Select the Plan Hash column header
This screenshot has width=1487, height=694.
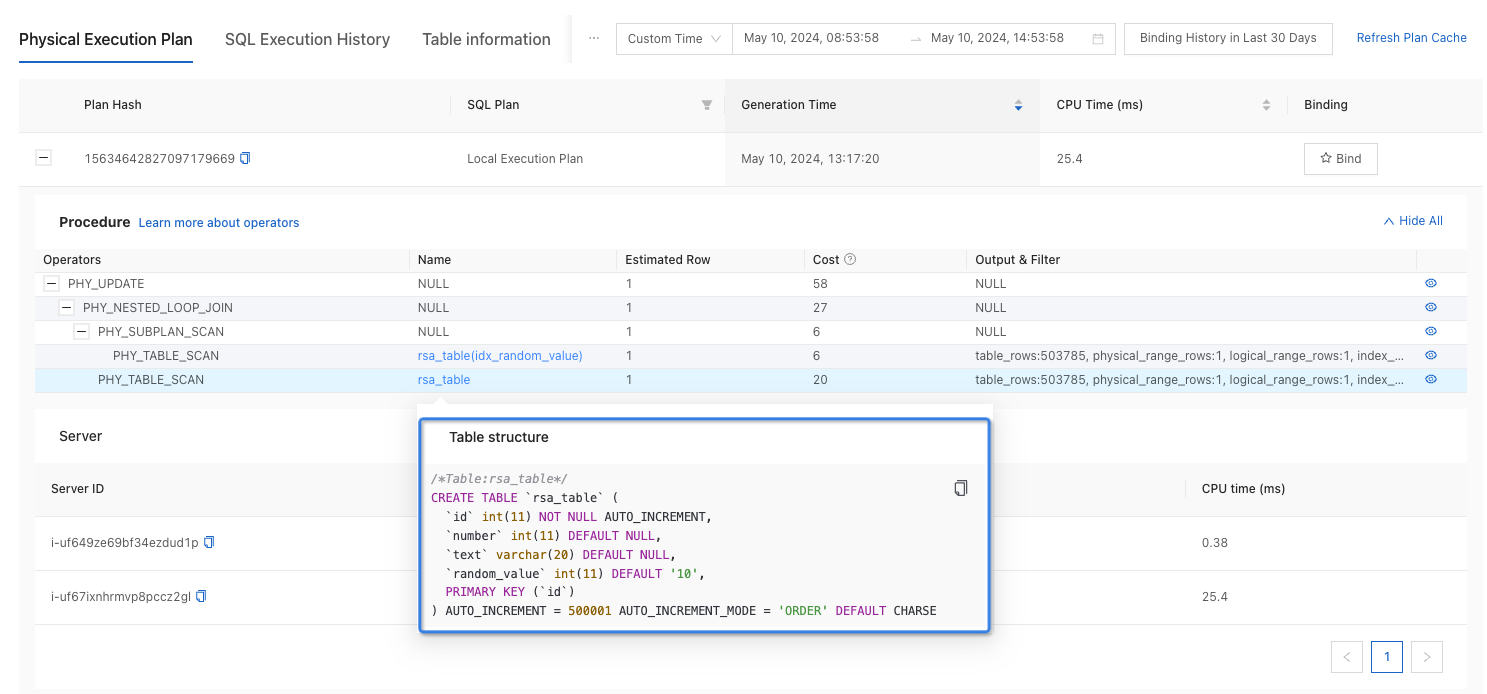pos(112,105)
